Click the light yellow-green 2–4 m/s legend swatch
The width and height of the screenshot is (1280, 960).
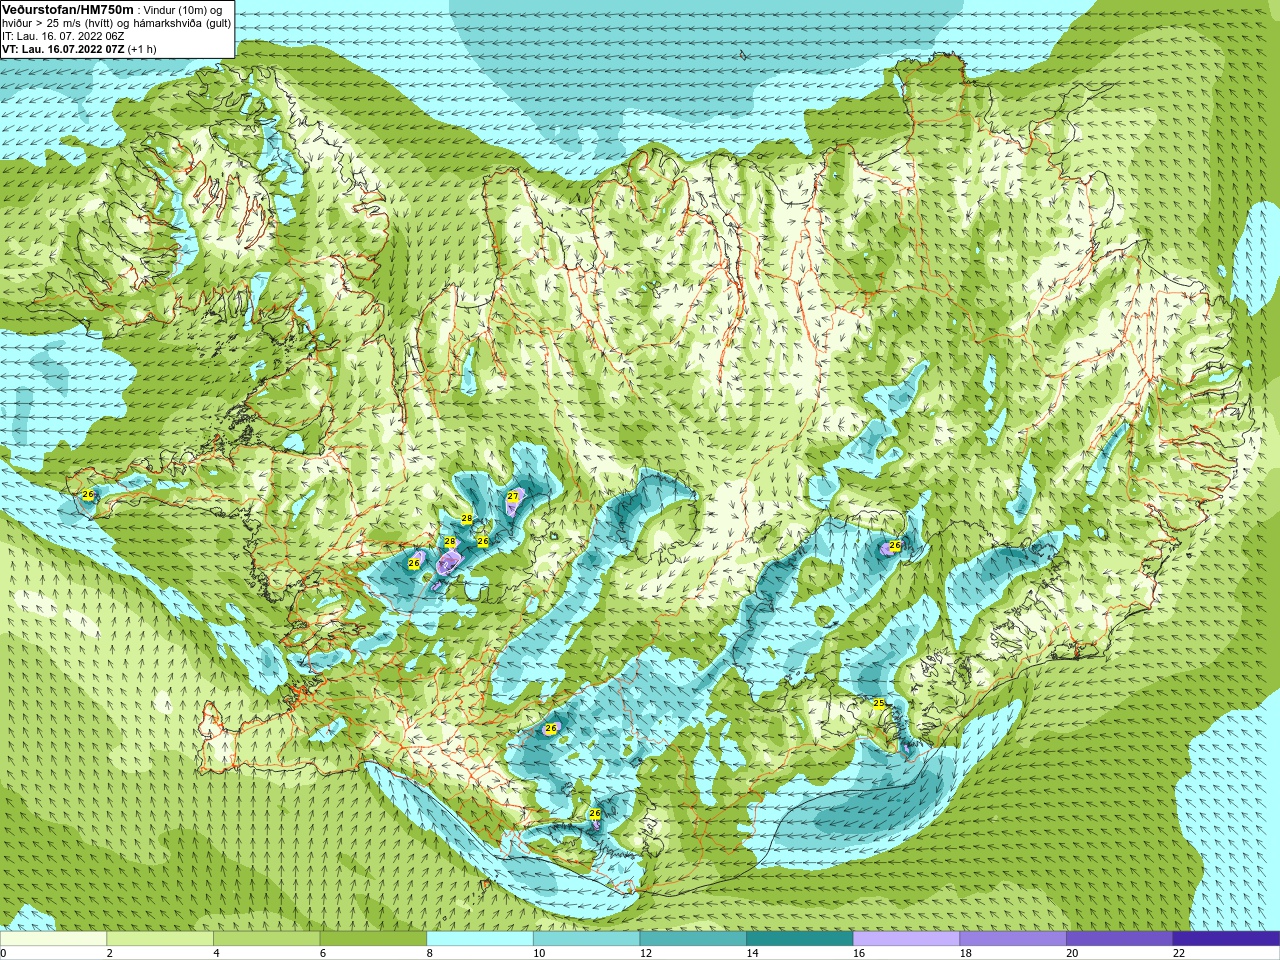pos(160,939)
